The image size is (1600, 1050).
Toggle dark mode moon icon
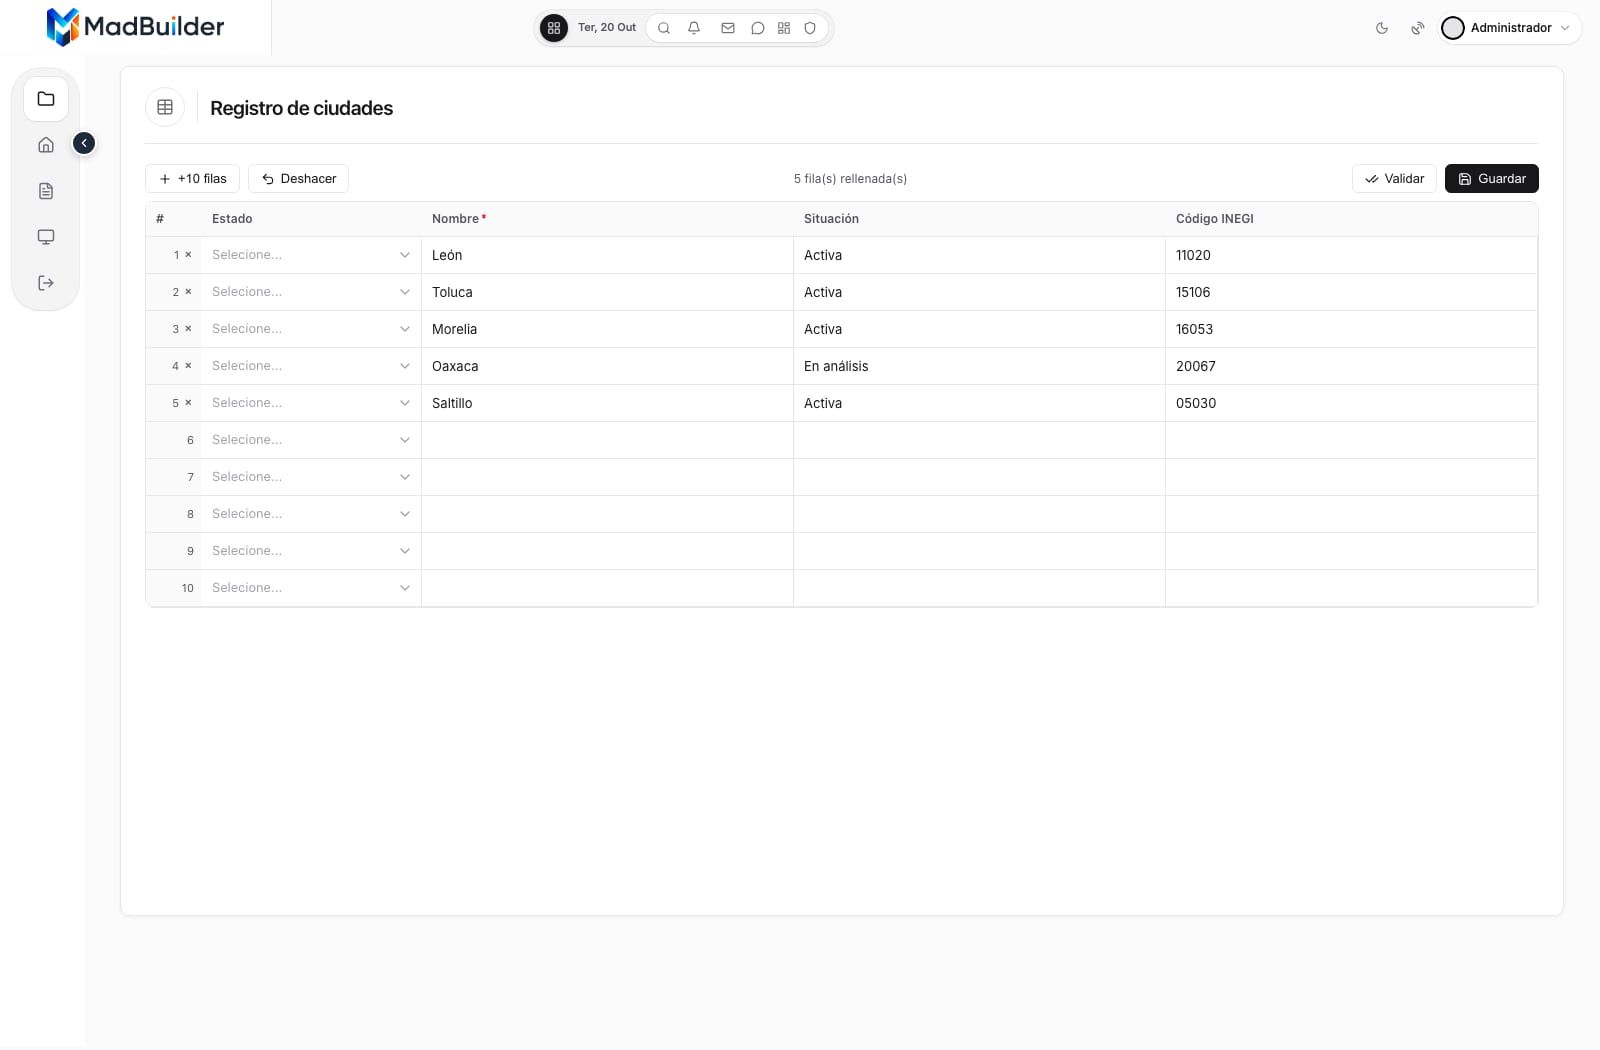pos(1382,28)
